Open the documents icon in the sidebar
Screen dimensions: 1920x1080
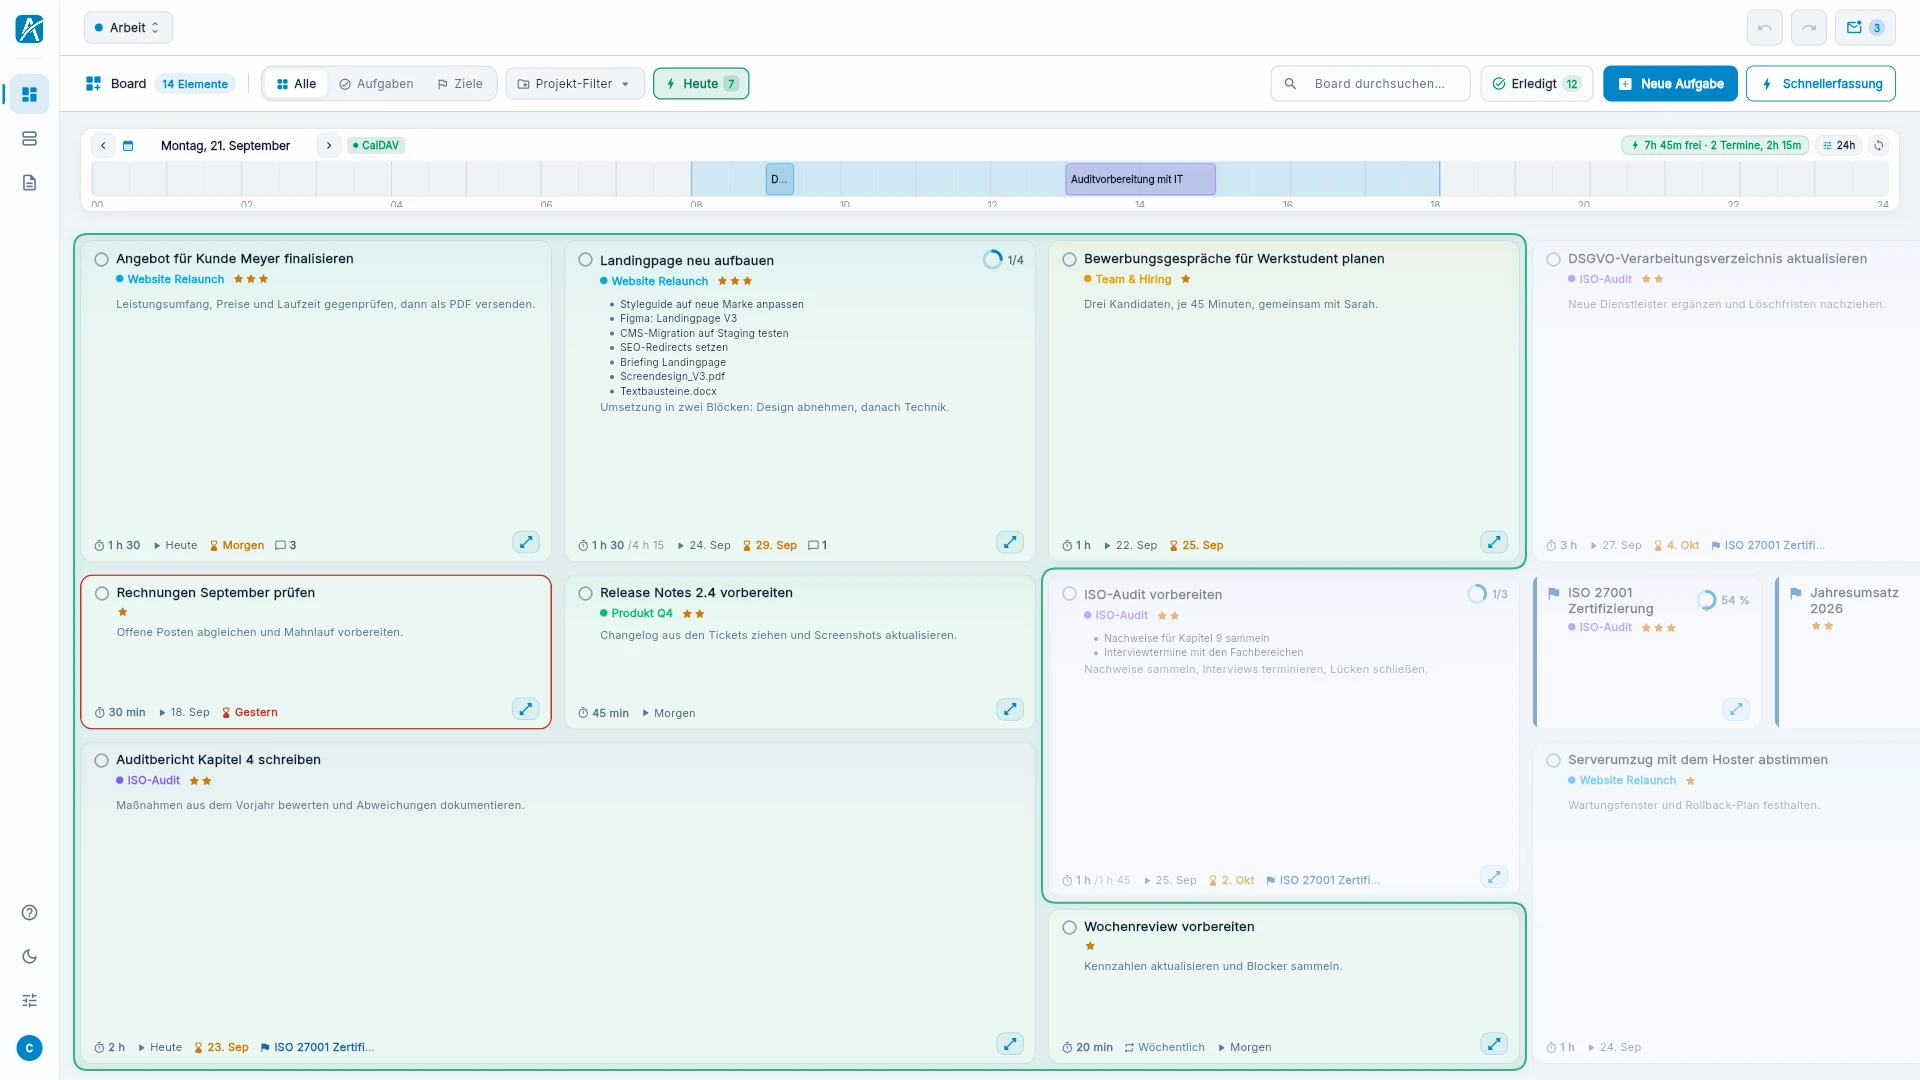coord(29,182)
